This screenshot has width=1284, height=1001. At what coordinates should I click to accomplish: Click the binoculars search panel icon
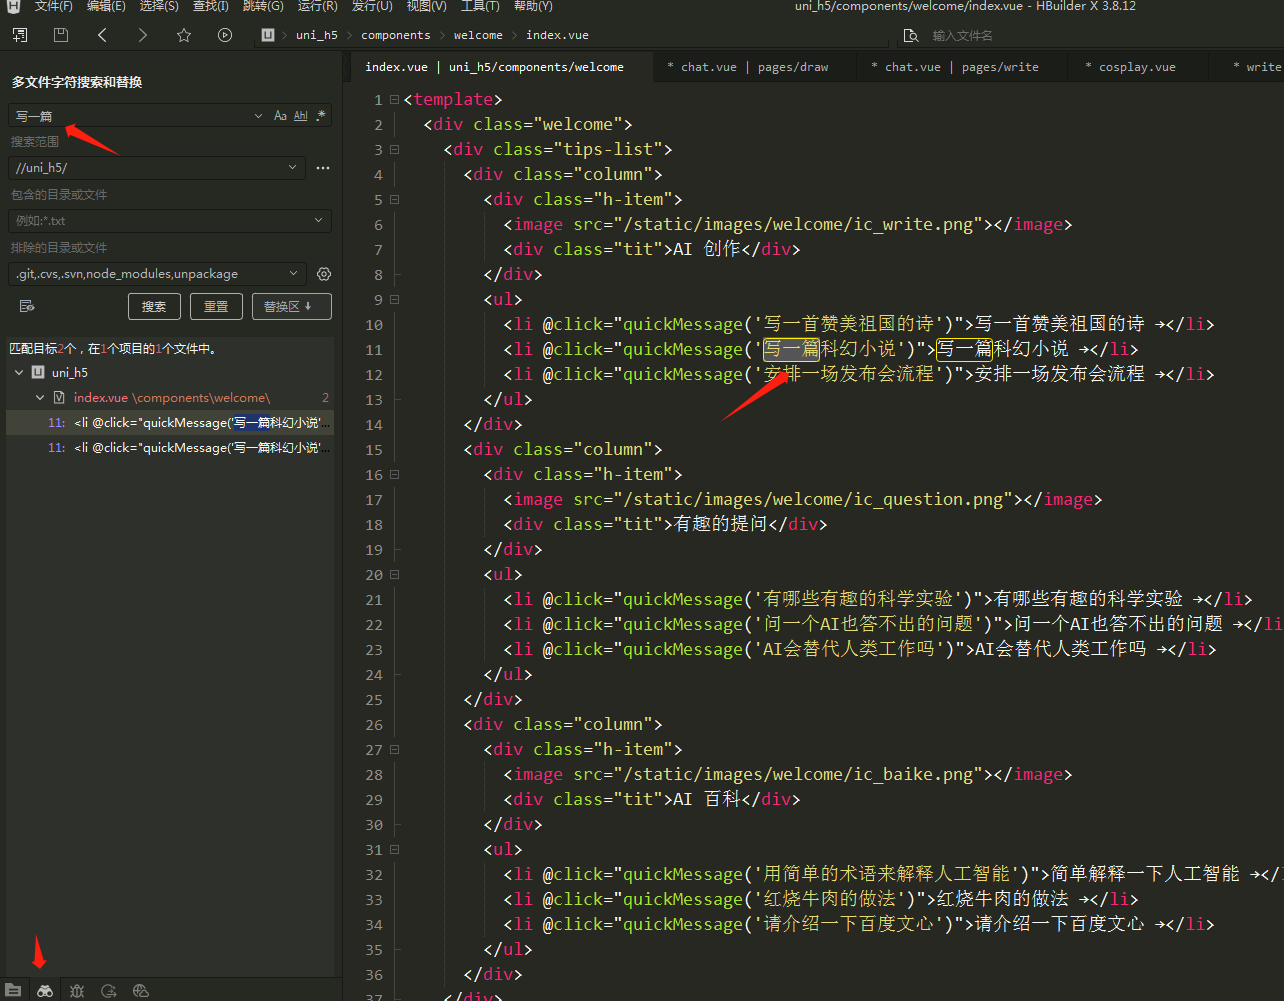(45, 990)
